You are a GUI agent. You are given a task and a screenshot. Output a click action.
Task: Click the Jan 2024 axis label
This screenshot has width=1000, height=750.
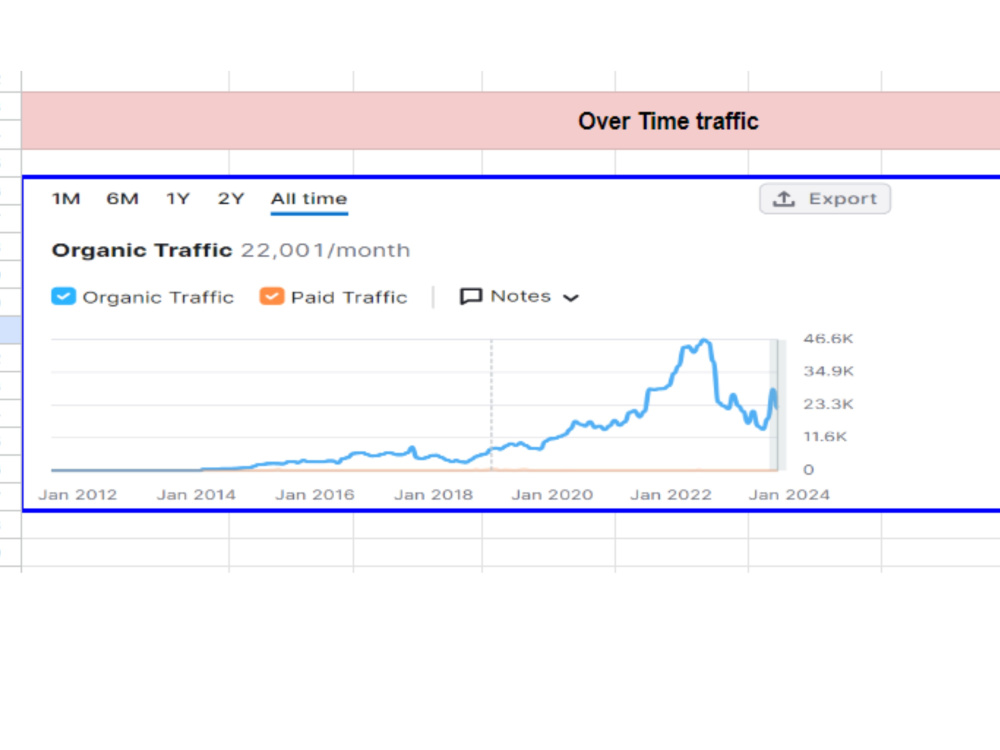click(x=789, y=495)
